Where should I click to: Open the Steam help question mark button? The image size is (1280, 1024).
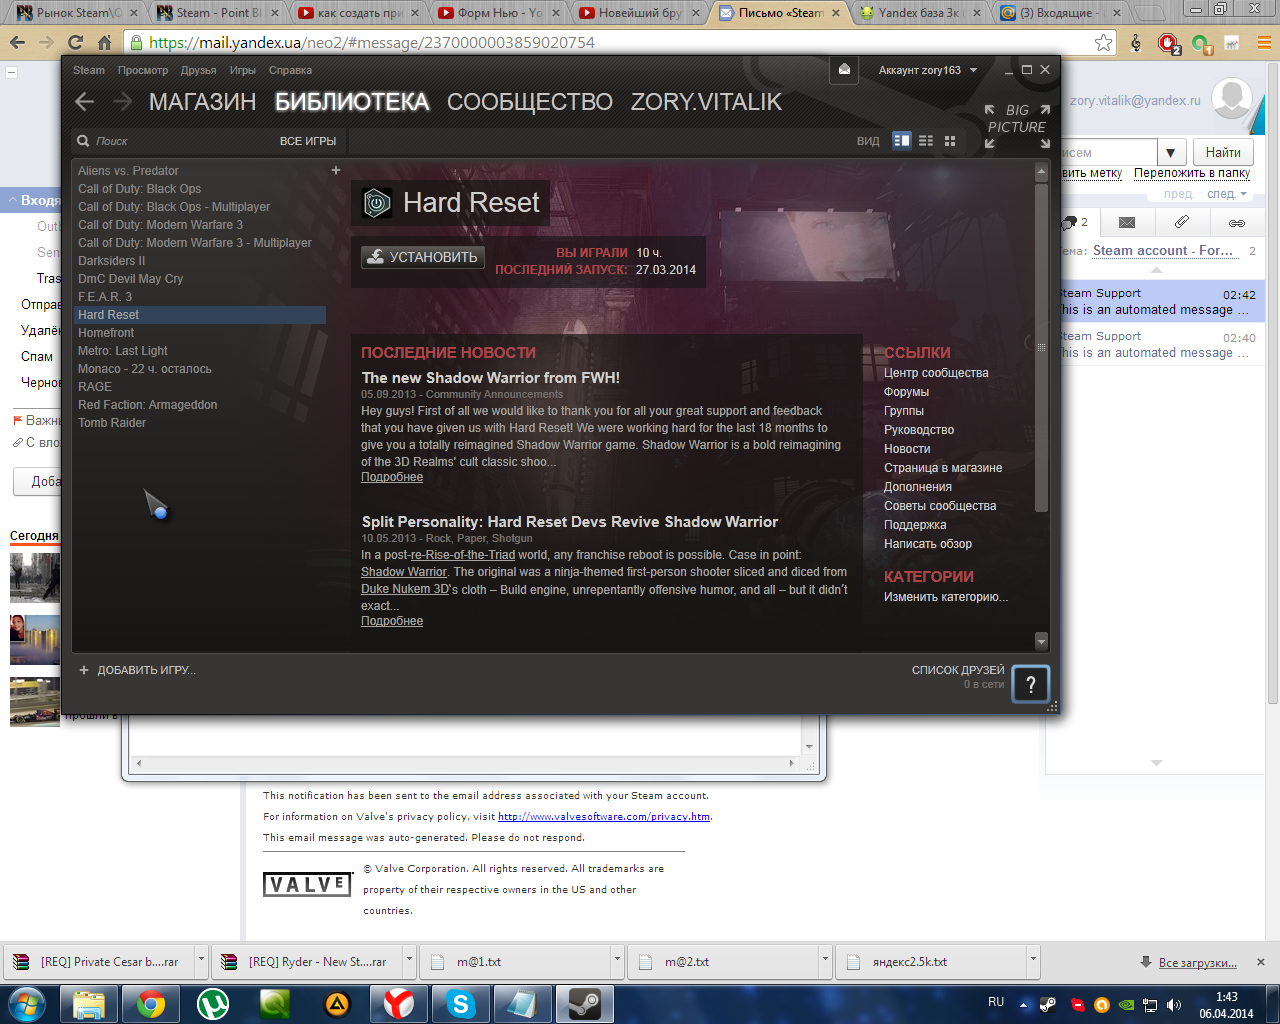(x=1031, y=684)
